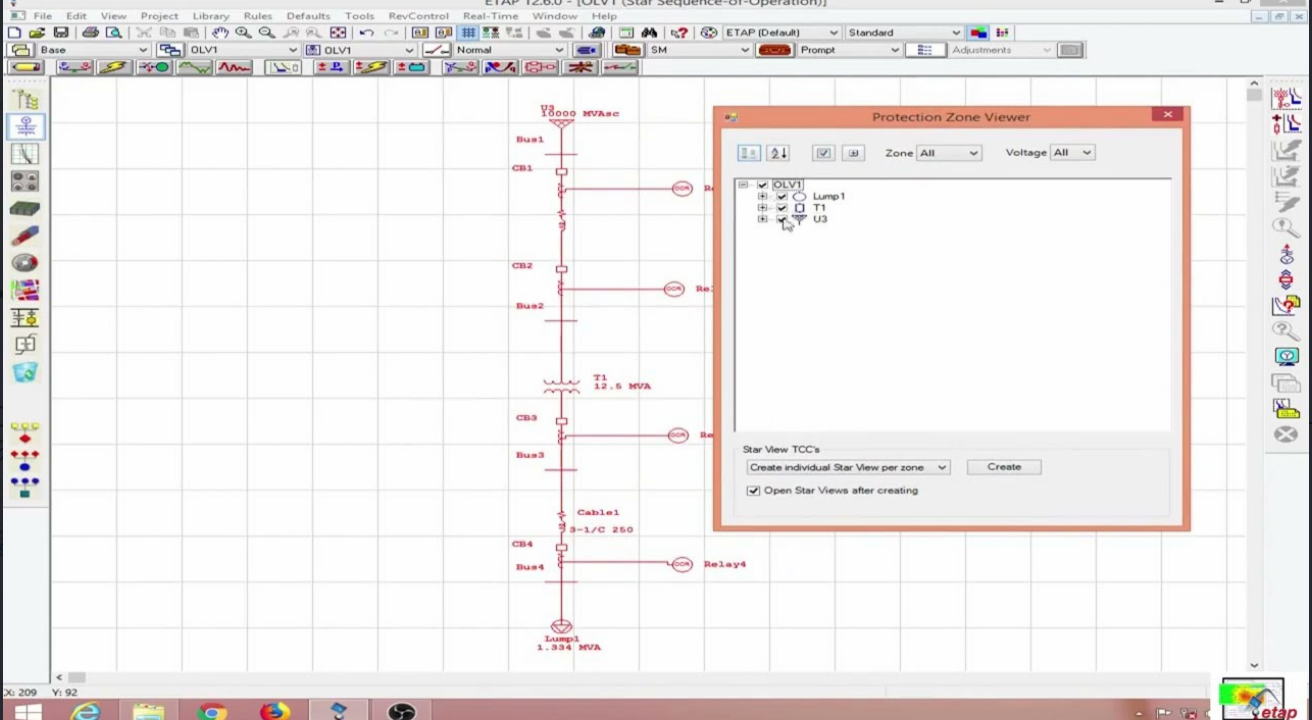This screenshot has height=720, width=1312.
Task: Select the Pan hand tool
Action: 220,33
